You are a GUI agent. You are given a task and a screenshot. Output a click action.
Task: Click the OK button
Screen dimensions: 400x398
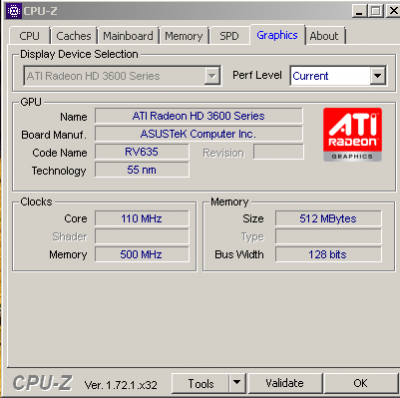[x=360, y=383]
